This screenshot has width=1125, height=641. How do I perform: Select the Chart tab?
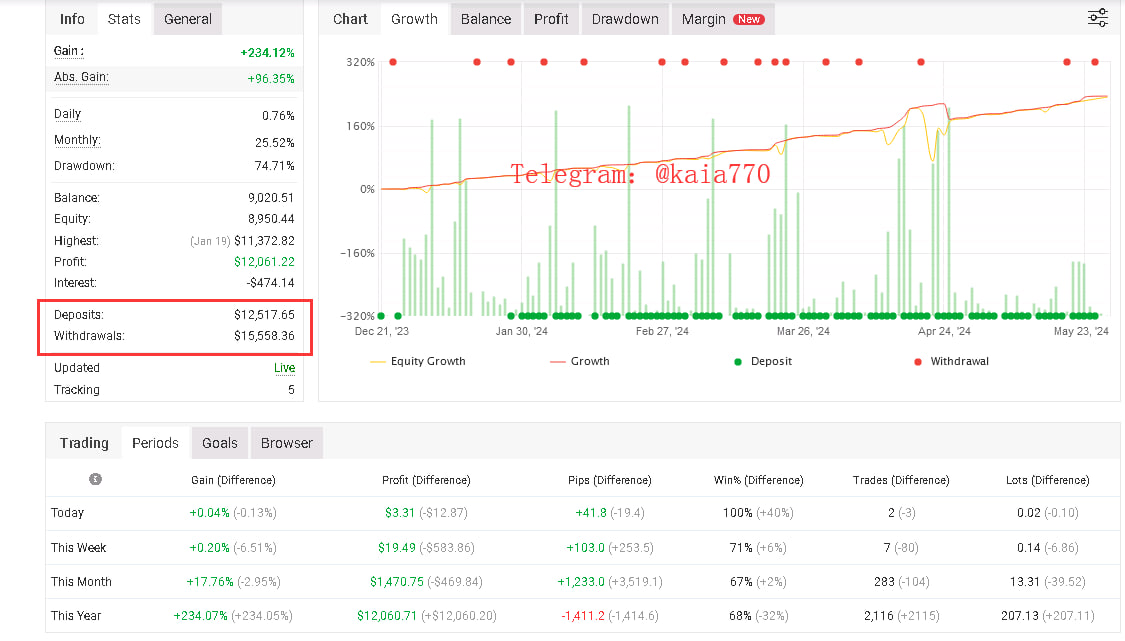[x=350, y=19]
